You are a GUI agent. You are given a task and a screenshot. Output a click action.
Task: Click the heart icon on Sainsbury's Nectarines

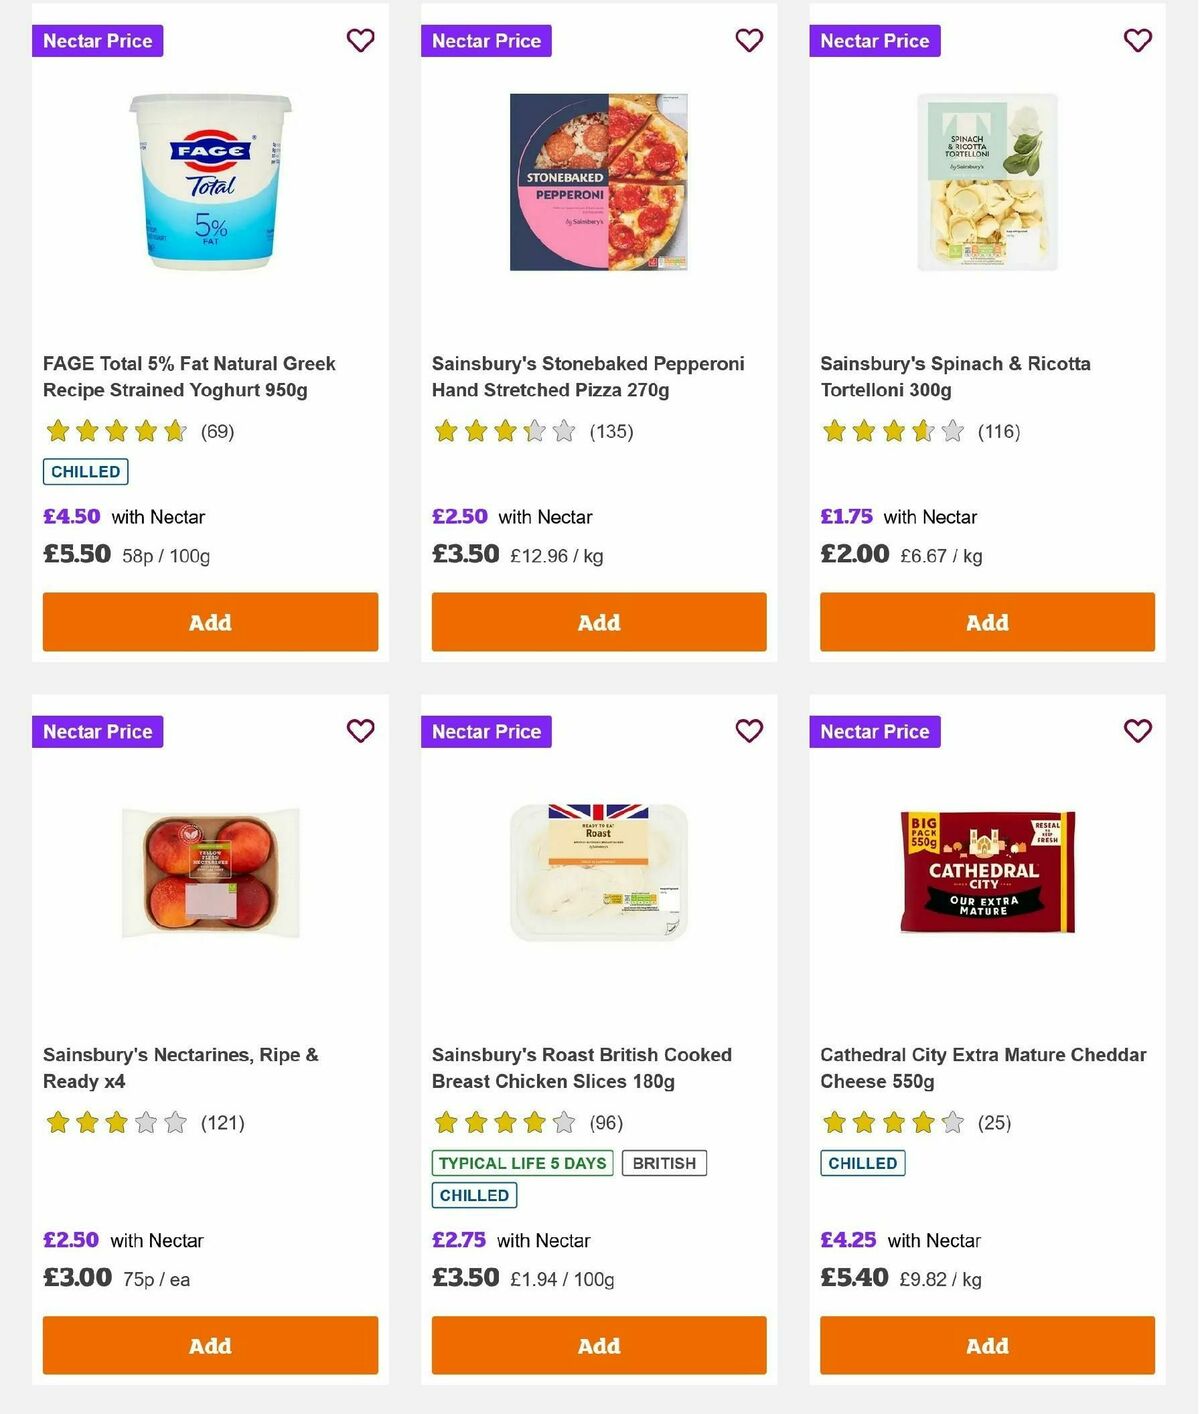(x=360, y=731)
